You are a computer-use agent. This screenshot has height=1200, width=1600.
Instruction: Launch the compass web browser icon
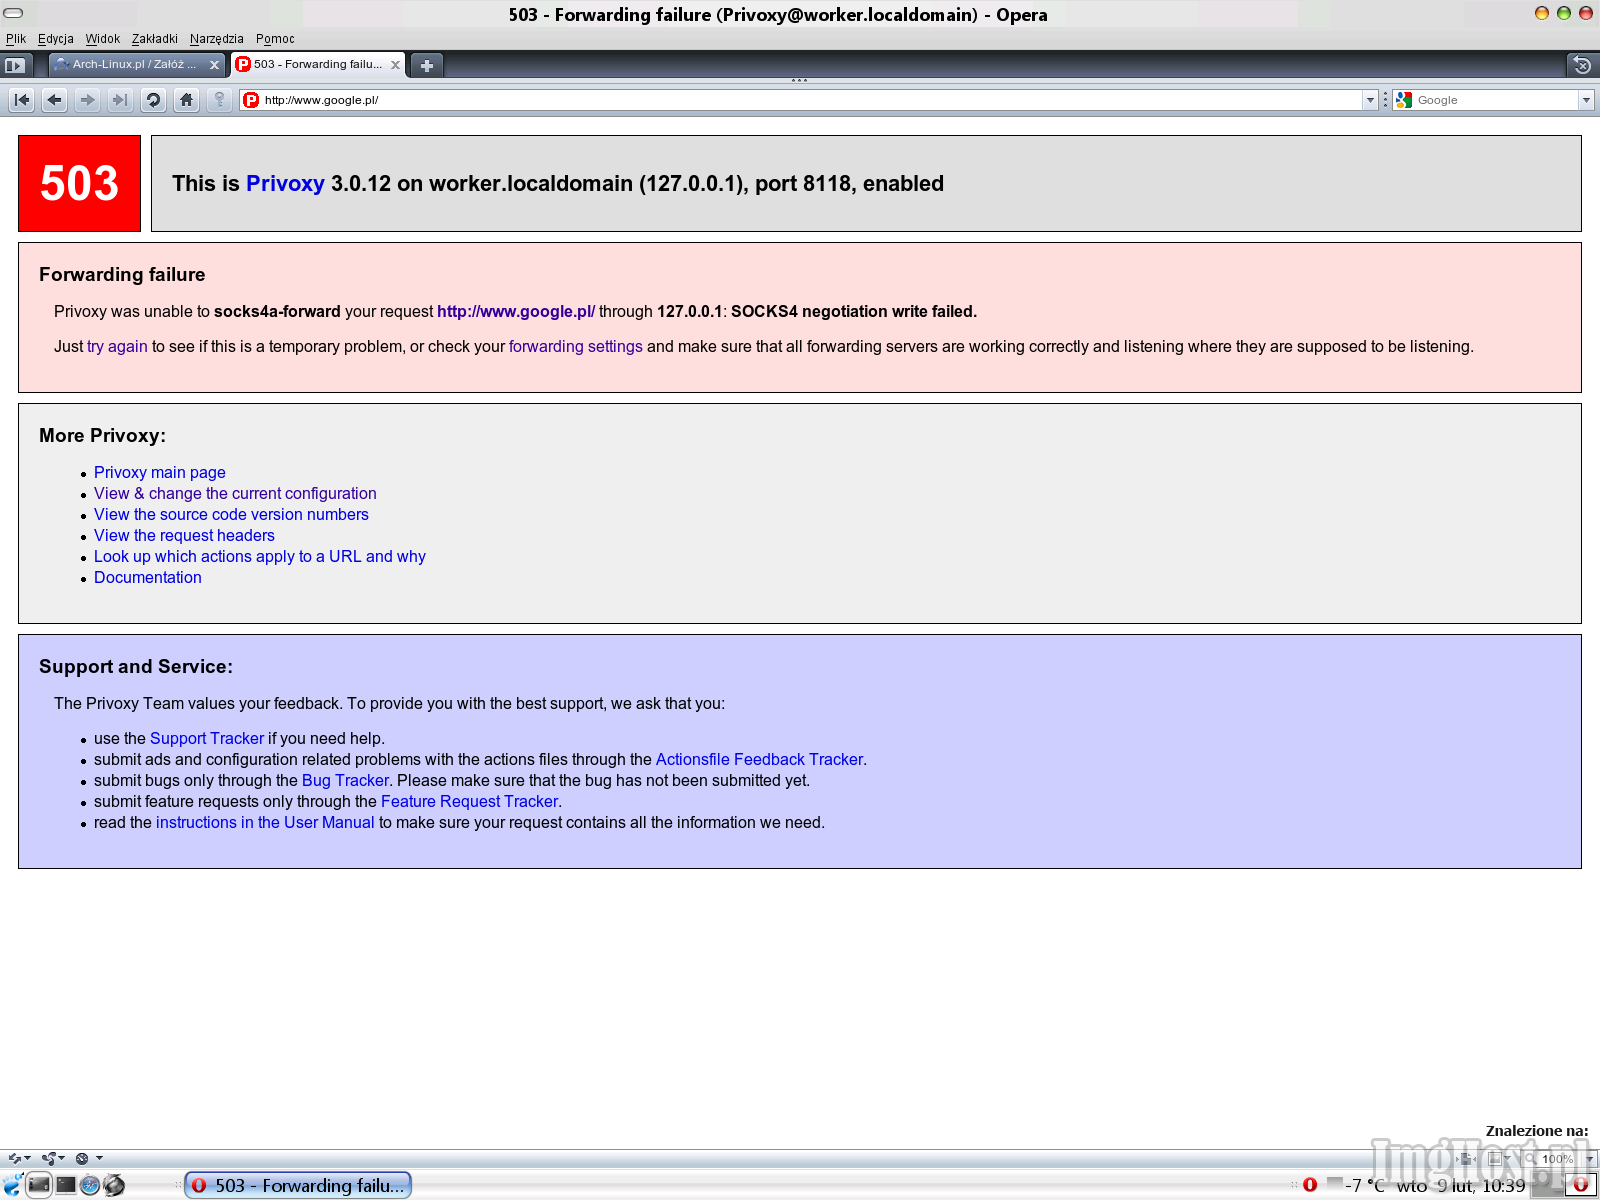90,1186
